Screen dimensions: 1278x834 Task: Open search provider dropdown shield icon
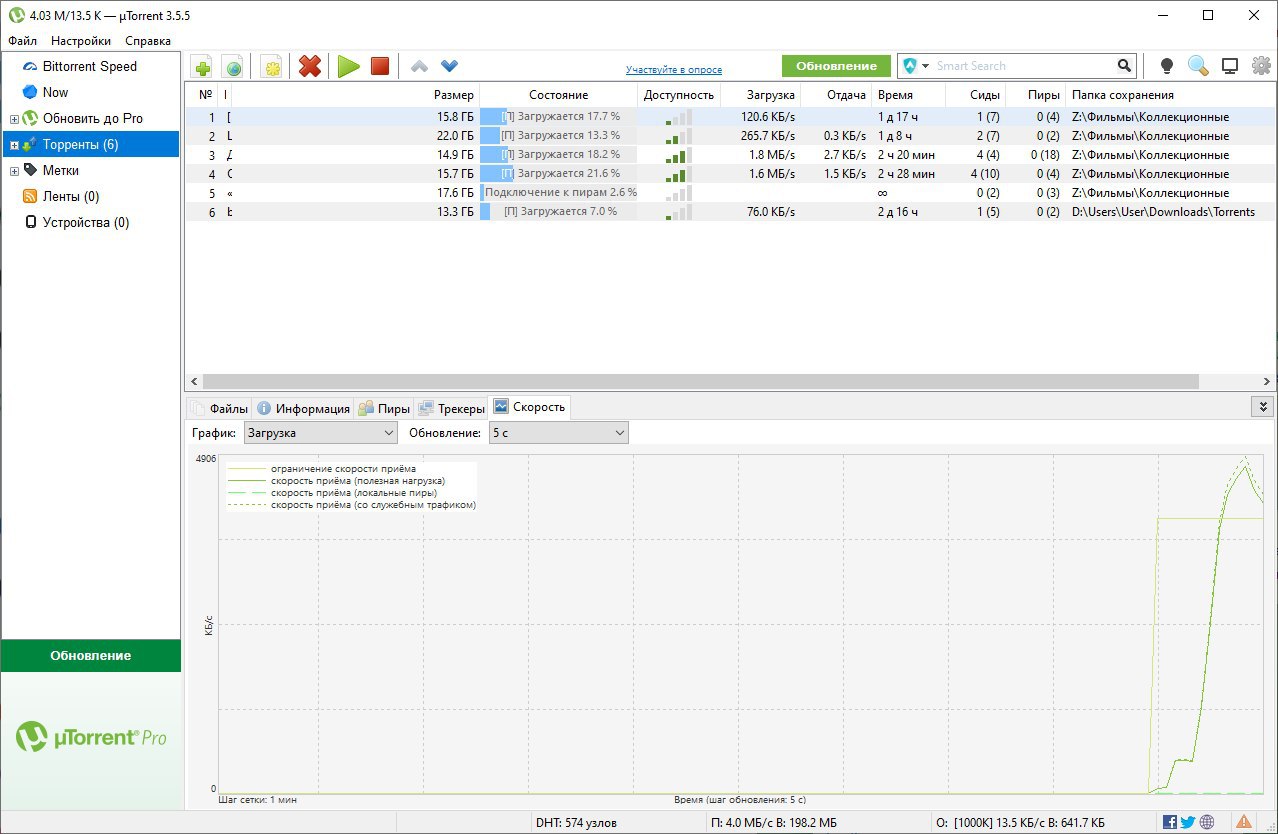[x=915, y=66]
